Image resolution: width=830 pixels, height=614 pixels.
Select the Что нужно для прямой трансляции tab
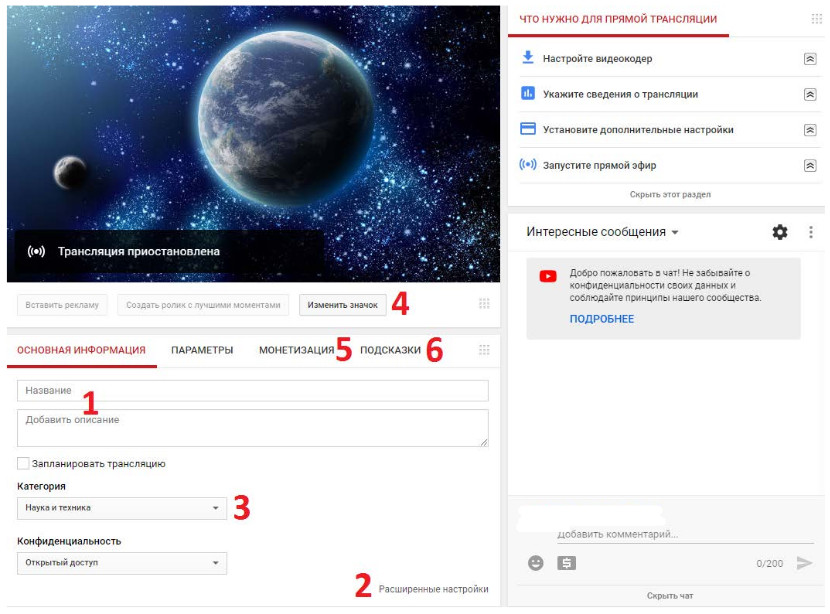(618, 19)
